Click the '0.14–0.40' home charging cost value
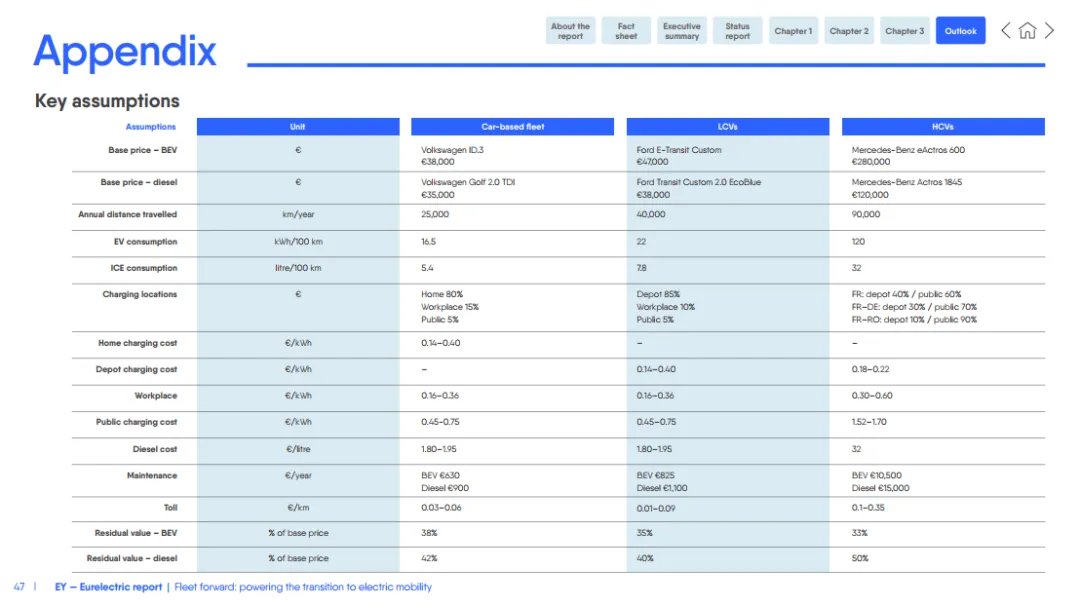The width and height of the screenshot is (1080, 607). pos(441,343)
